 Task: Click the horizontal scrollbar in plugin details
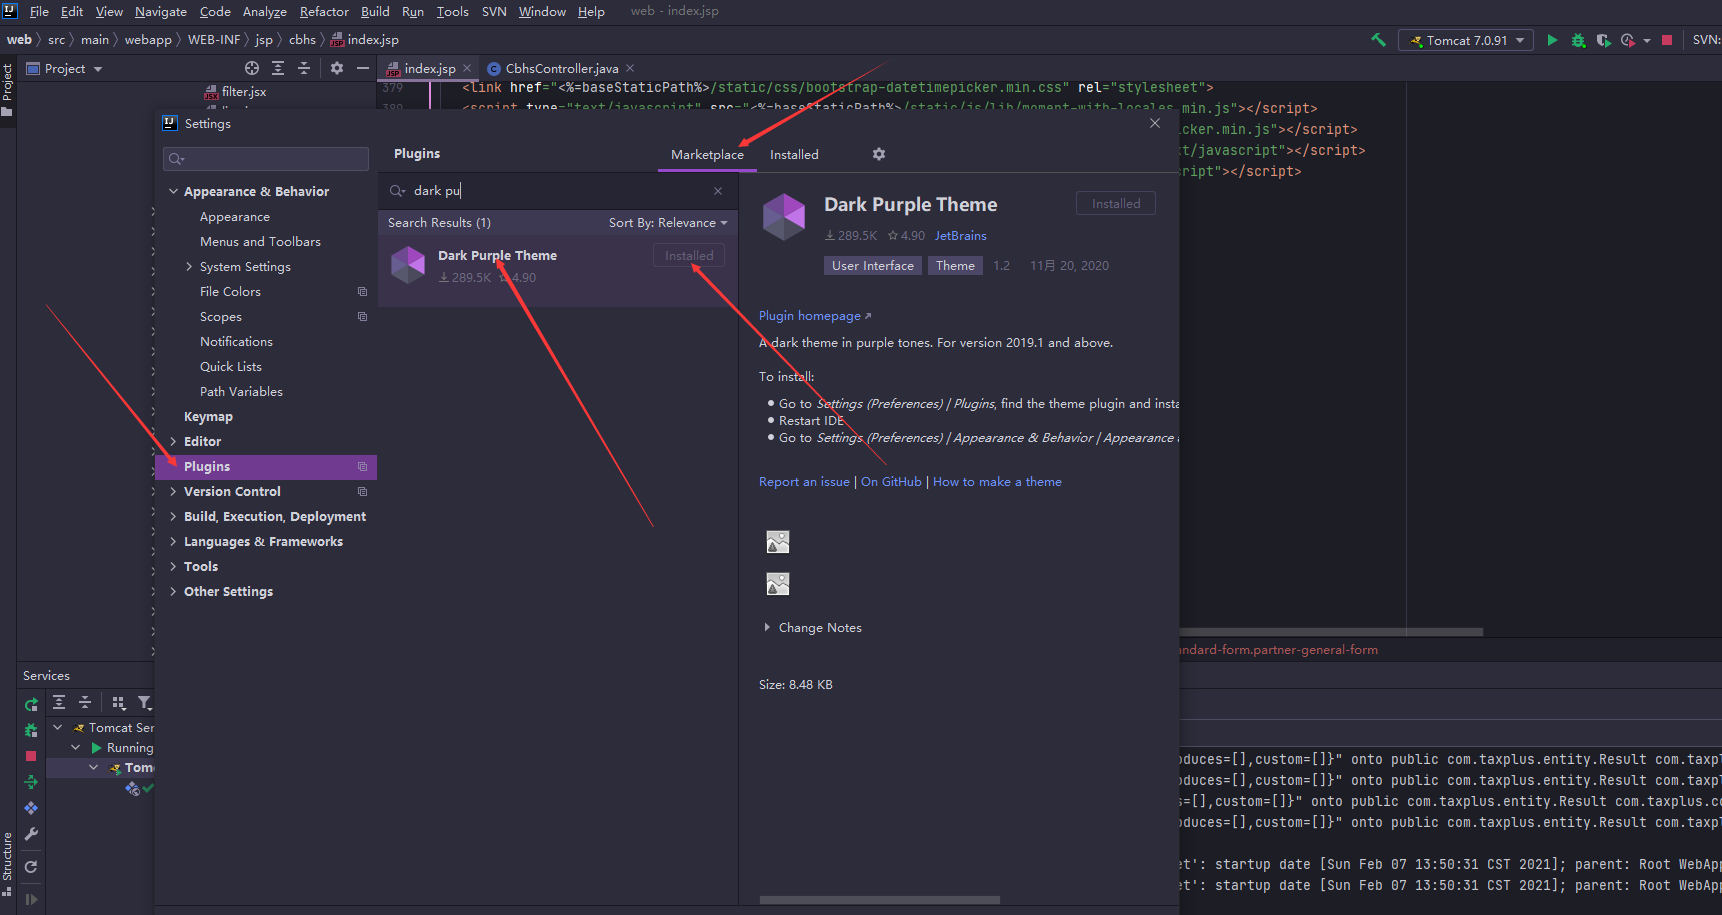click(879, 900)
